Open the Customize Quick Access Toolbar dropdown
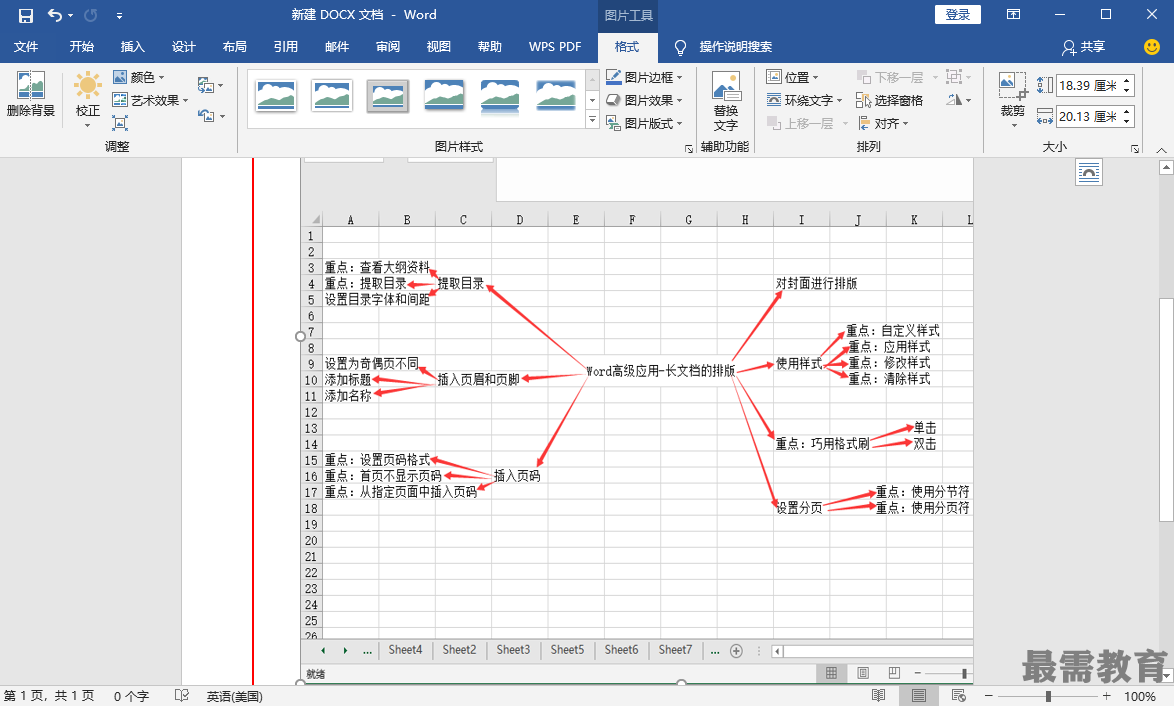Screen dimensions: 1174x706 click(119, 15)
